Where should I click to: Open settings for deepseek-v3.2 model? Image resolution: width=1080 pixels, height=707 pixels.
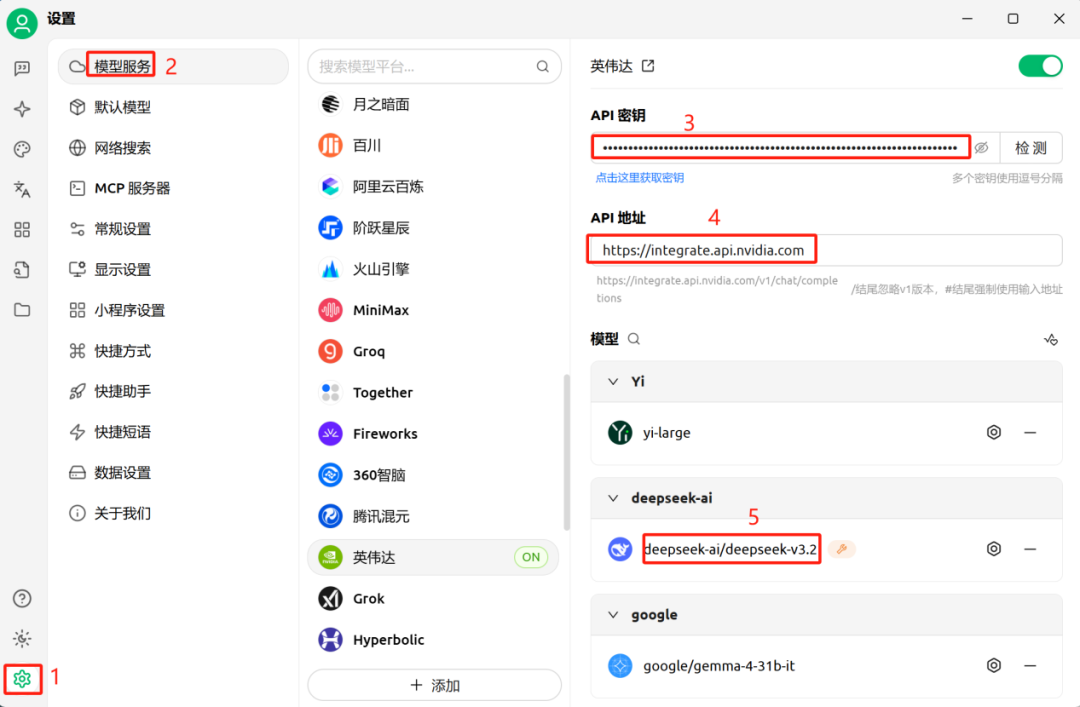[993, 549]
